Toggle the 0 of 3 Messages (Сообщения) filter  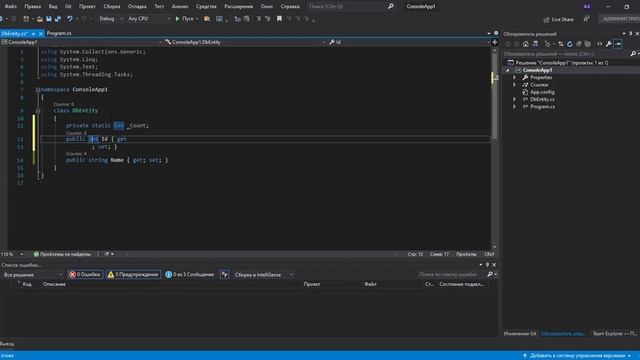(189, 275)
